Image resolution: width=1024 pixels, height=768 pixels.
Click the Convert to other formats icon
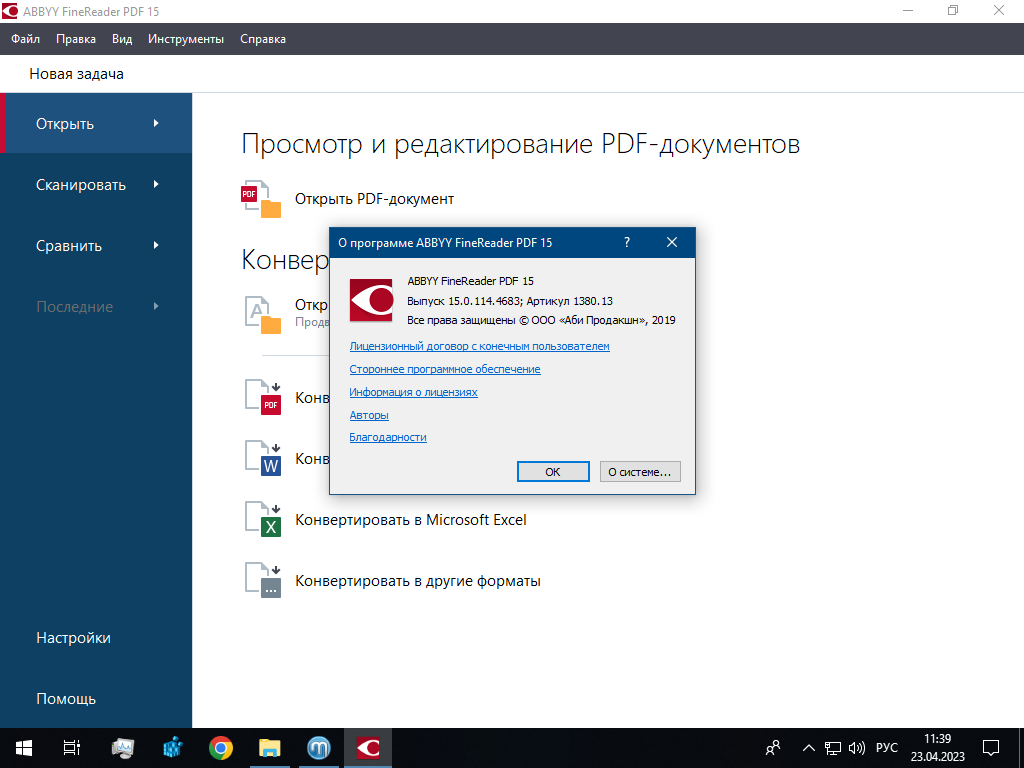point(263,581)
